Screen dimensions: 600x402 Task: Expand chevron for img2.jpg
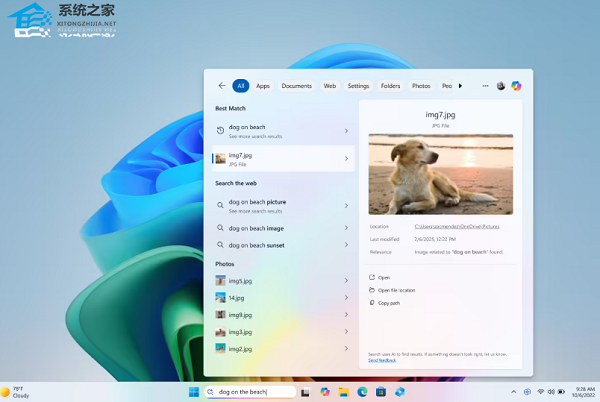pyautogui.click(x=346, y=348)
